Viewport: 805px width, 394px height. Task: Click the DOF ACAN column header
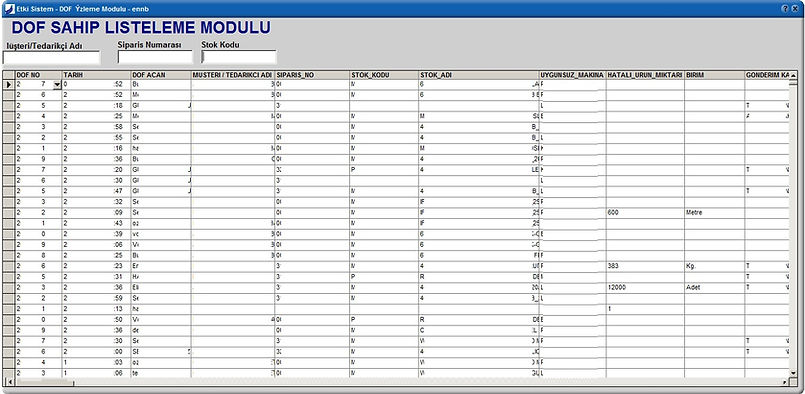tap(161, 75)
